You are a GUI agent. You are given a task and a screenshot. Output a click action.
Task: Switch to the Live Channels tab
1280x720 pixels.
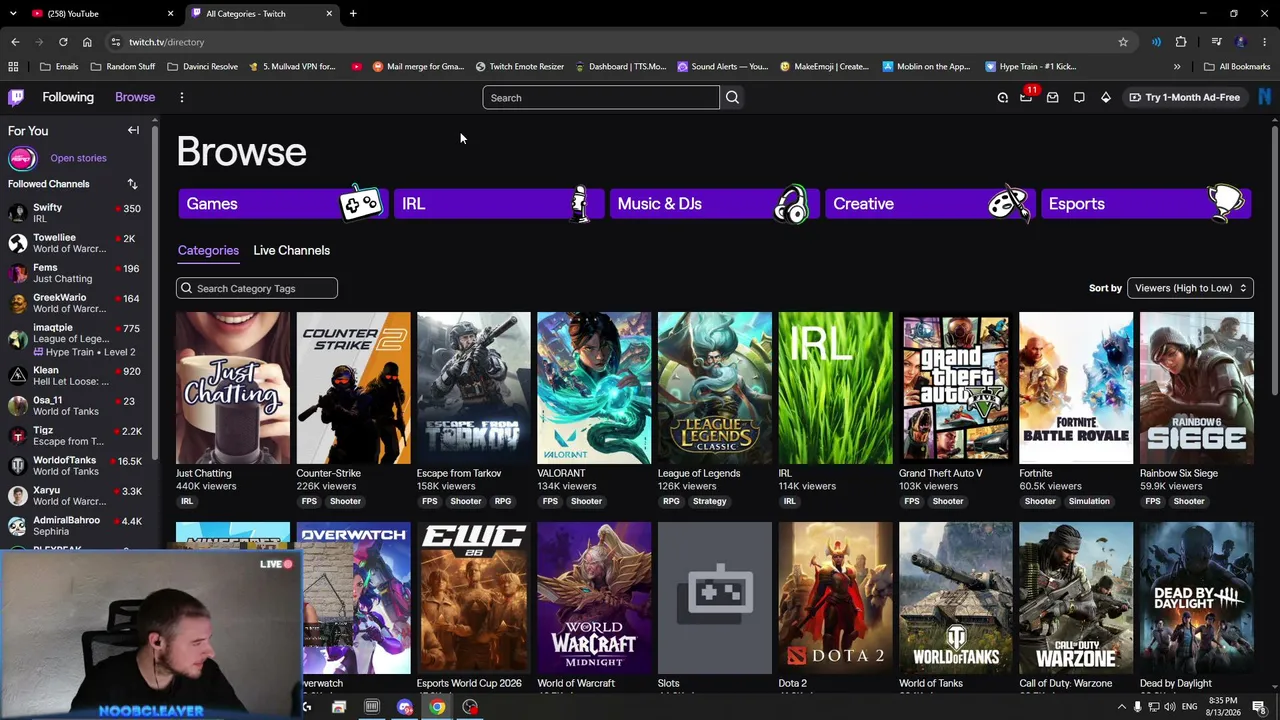pos(291,250)
